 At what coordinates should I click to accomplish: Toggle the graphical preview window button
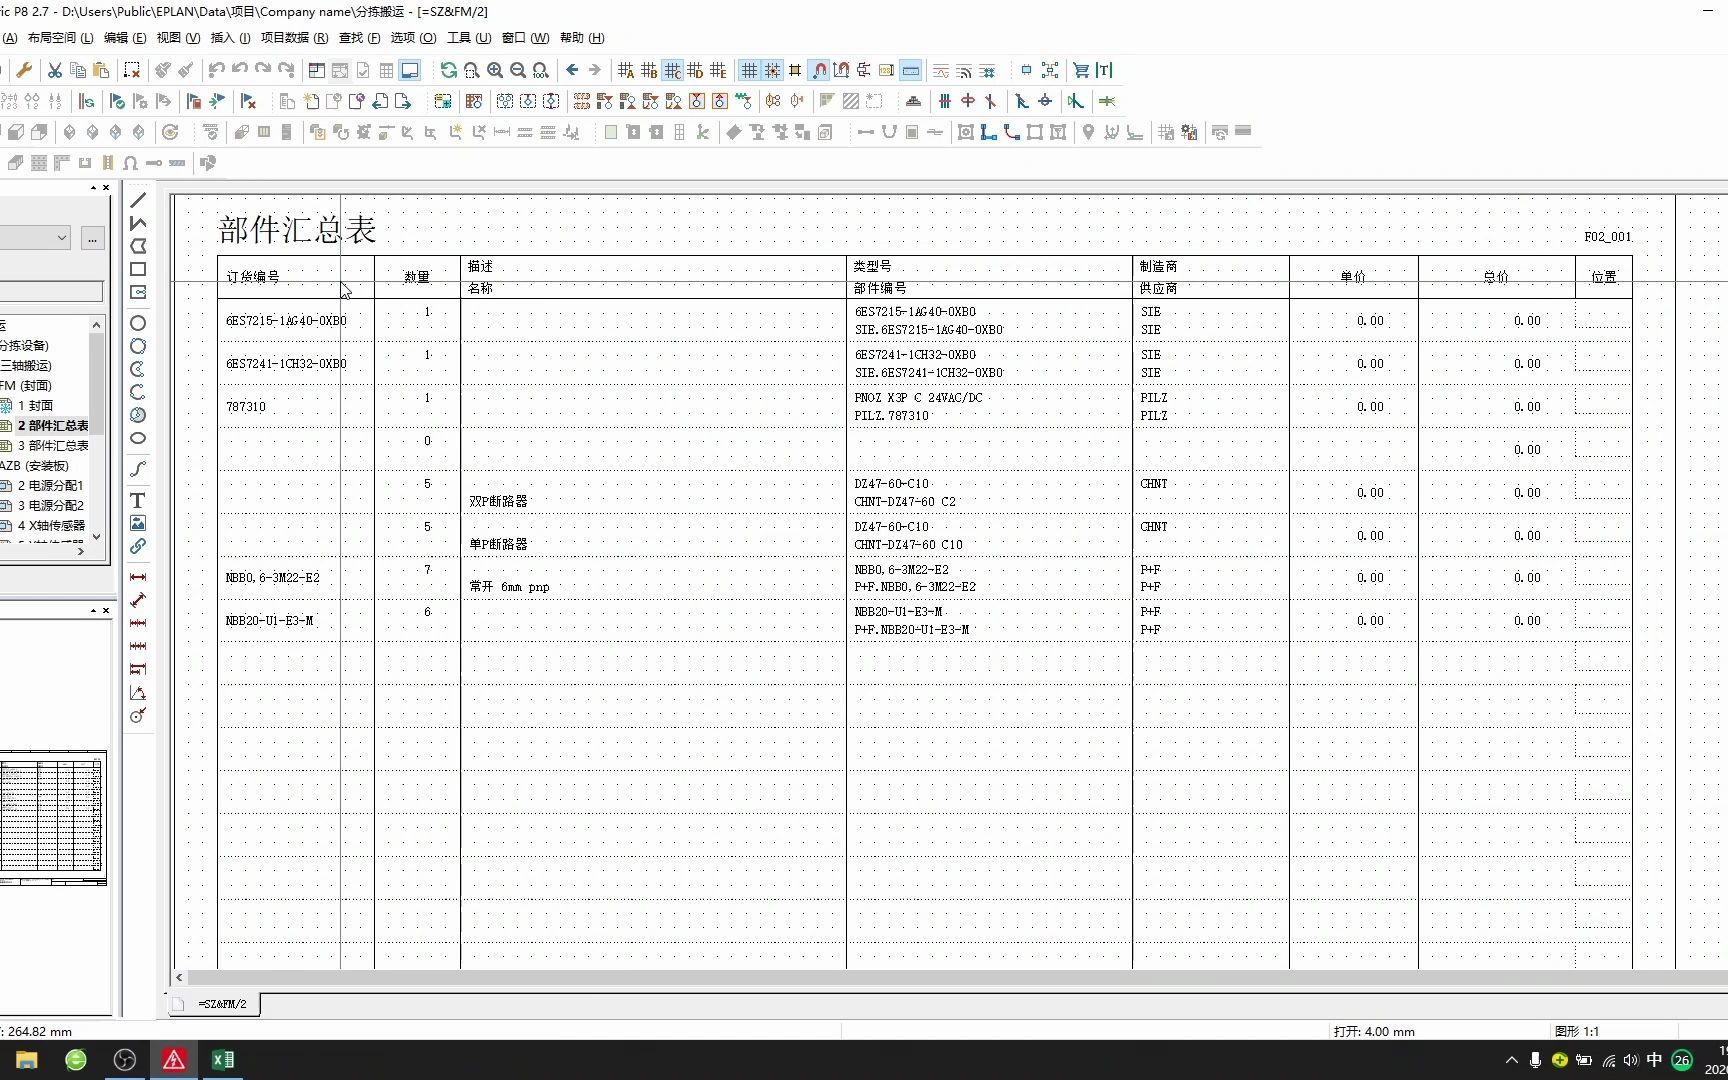pyautogui.click(x=410, y=70)
